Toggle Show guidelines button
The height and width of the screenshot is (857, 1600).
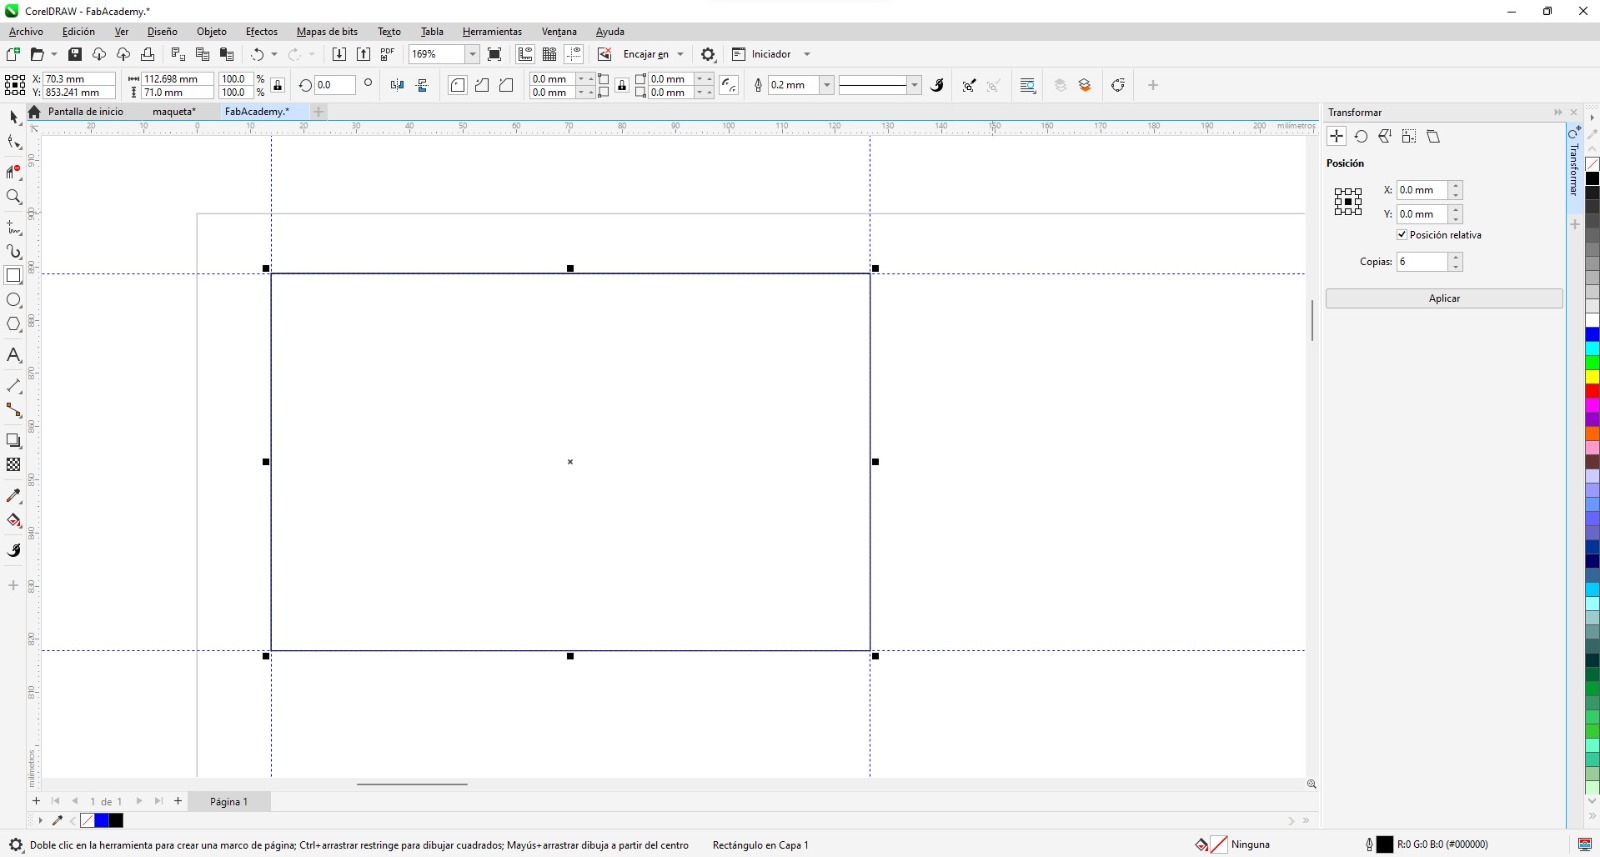pos(574,54)
